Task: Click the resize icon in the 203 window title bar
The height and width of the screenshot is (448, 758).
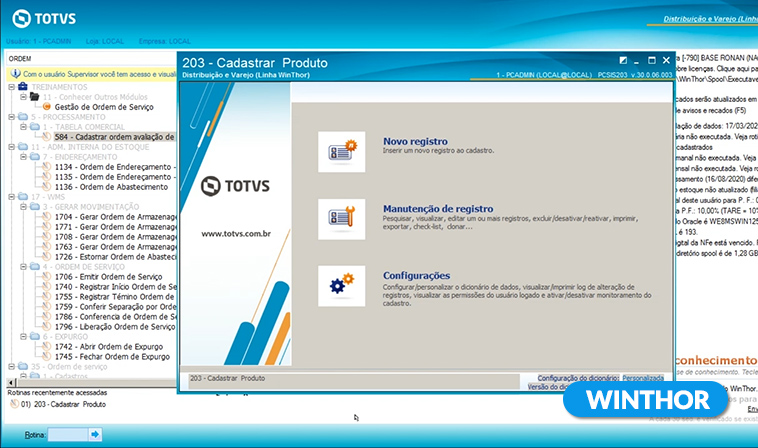Action: pos(623,61)
